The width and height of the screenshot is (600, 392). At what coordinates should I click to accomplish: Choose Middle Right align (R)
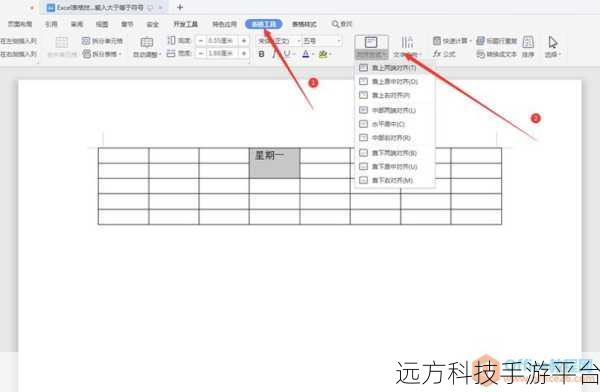[395, 137]
